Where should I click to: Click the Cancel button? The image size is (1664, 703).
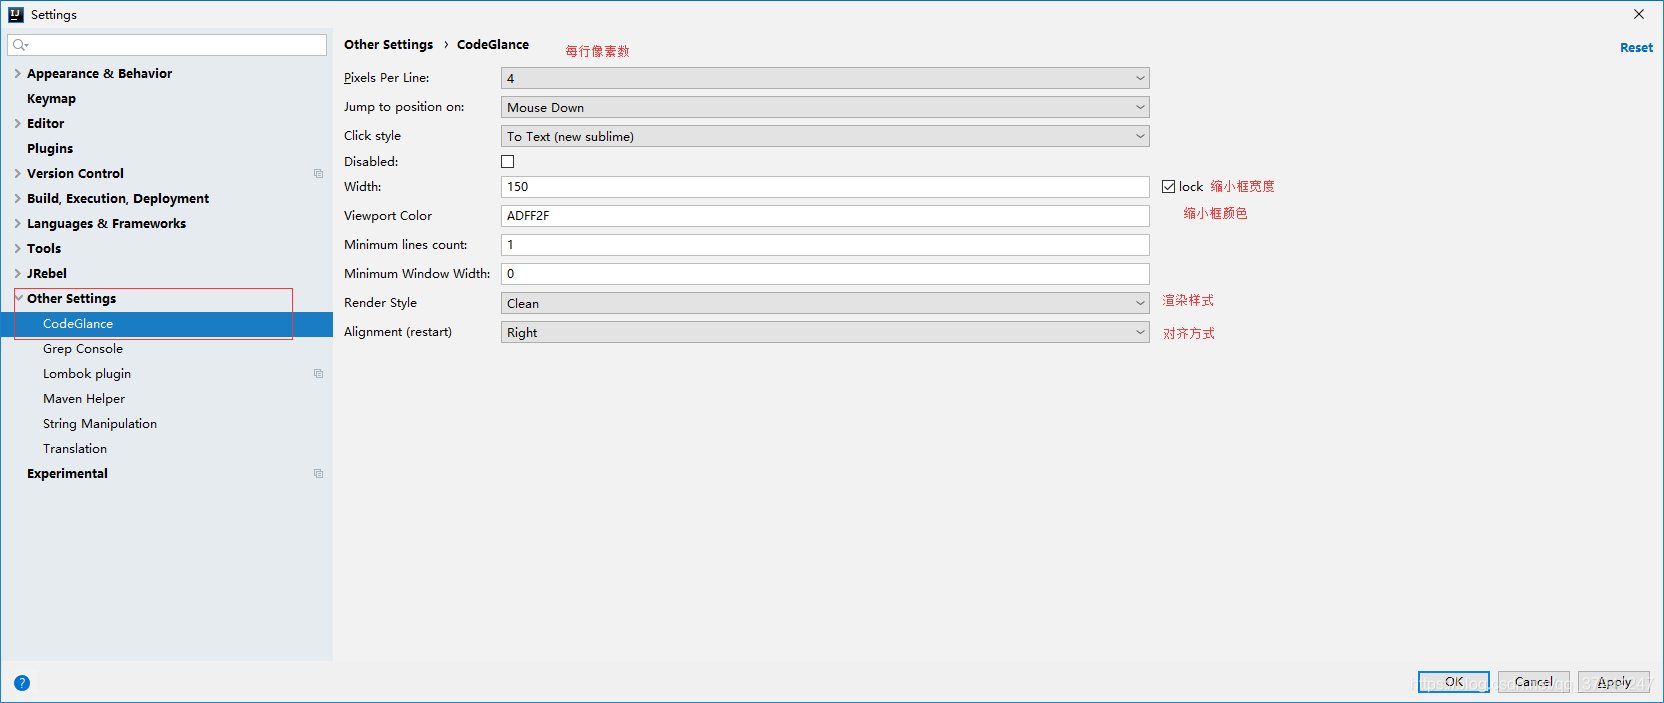1534,682
